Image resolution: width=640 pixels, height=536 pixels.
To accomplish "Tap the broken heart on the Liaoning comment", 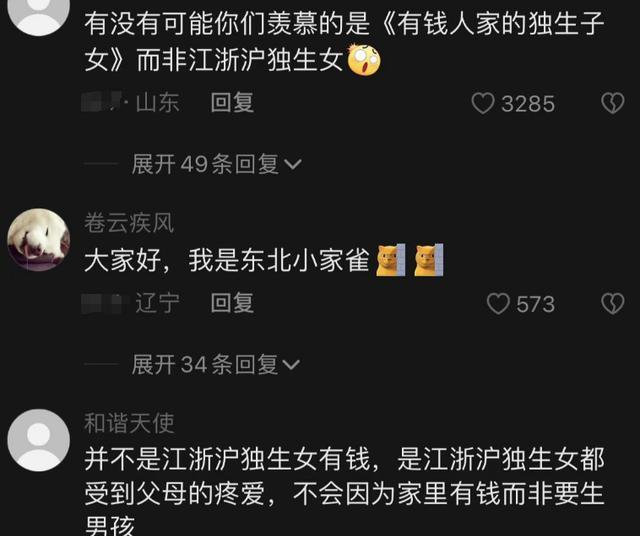I will pos(613,304).
